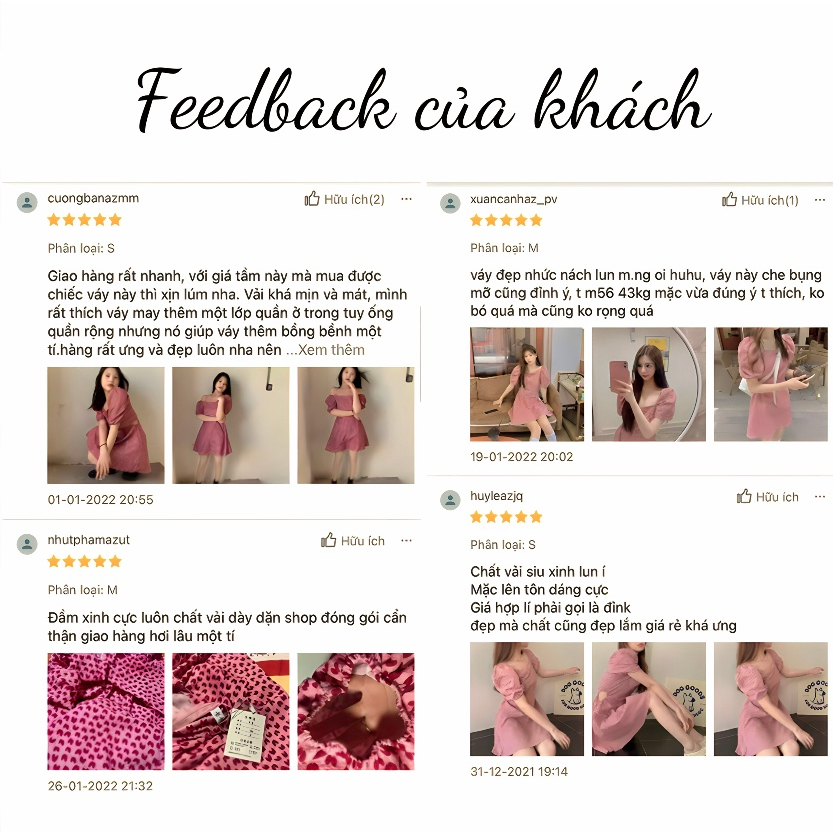Open cuongbanazmm's profile avatar
The width and height of the screenshot is (833, 833).
click(27, 202)
